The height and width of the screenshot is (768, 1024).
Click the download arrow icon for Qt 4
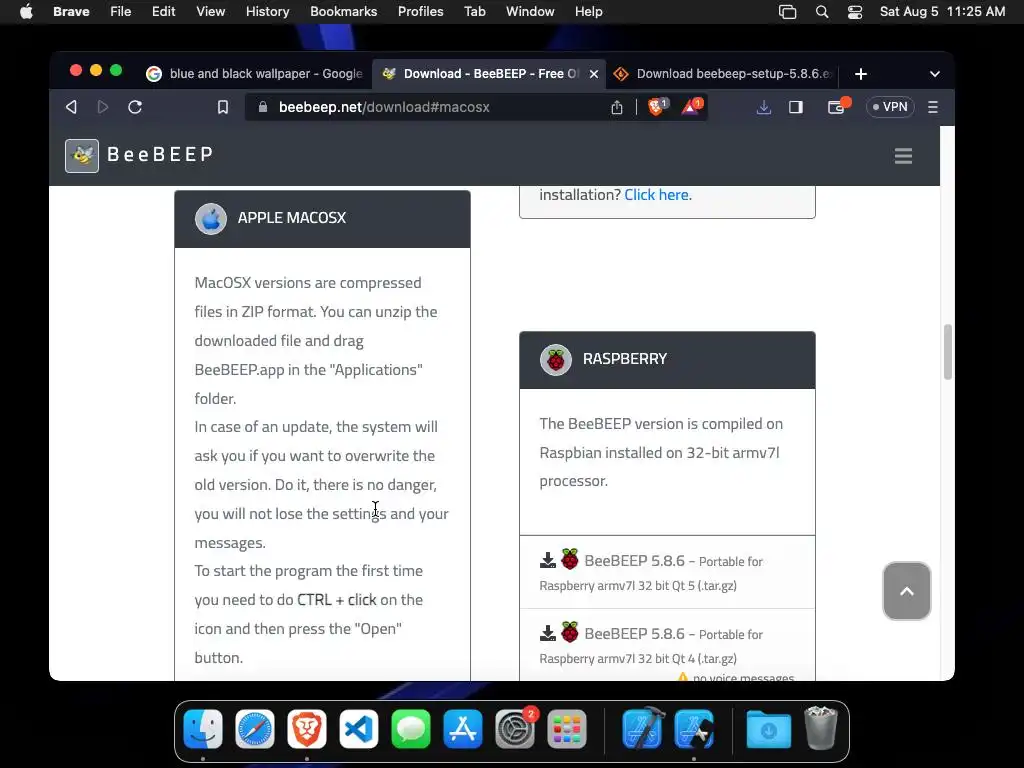[x=548, y=633]
